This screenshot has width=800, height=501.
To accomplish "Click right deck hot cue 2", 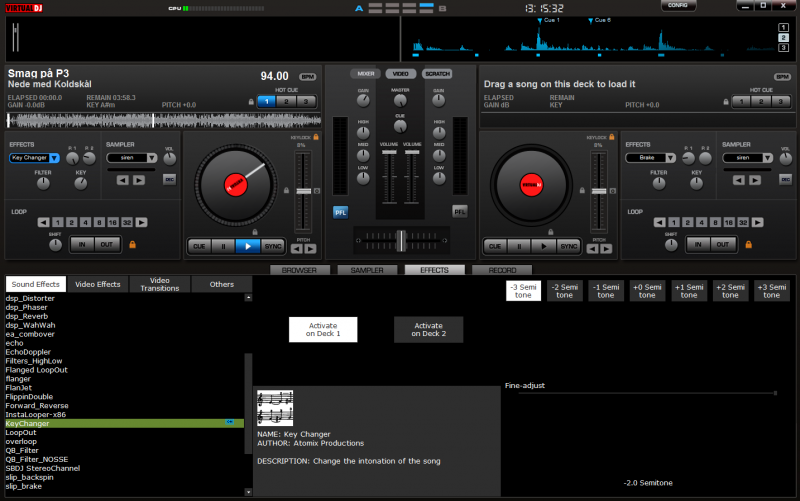I will (x=761, y=102).
